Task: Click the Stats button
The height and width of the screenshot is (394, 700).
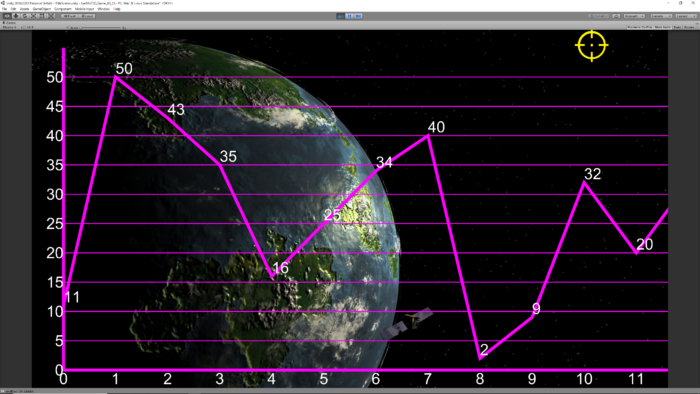Action: click(x=677, y=27)
